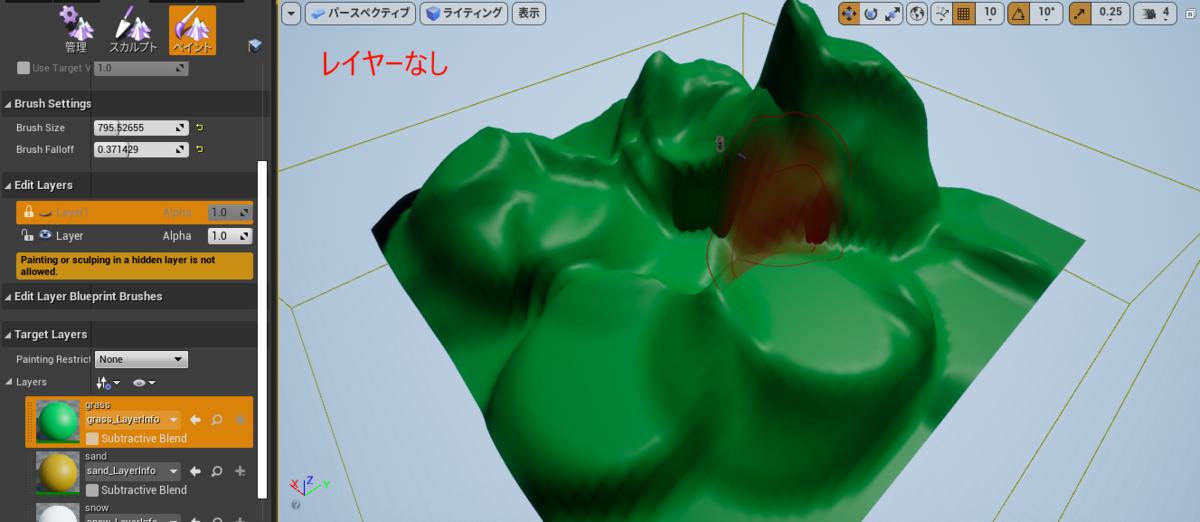The image size is (1200, 522).
Task: Browse to grass_LayerInfo with magnifier icon
Action: click(x=217, y=420)
